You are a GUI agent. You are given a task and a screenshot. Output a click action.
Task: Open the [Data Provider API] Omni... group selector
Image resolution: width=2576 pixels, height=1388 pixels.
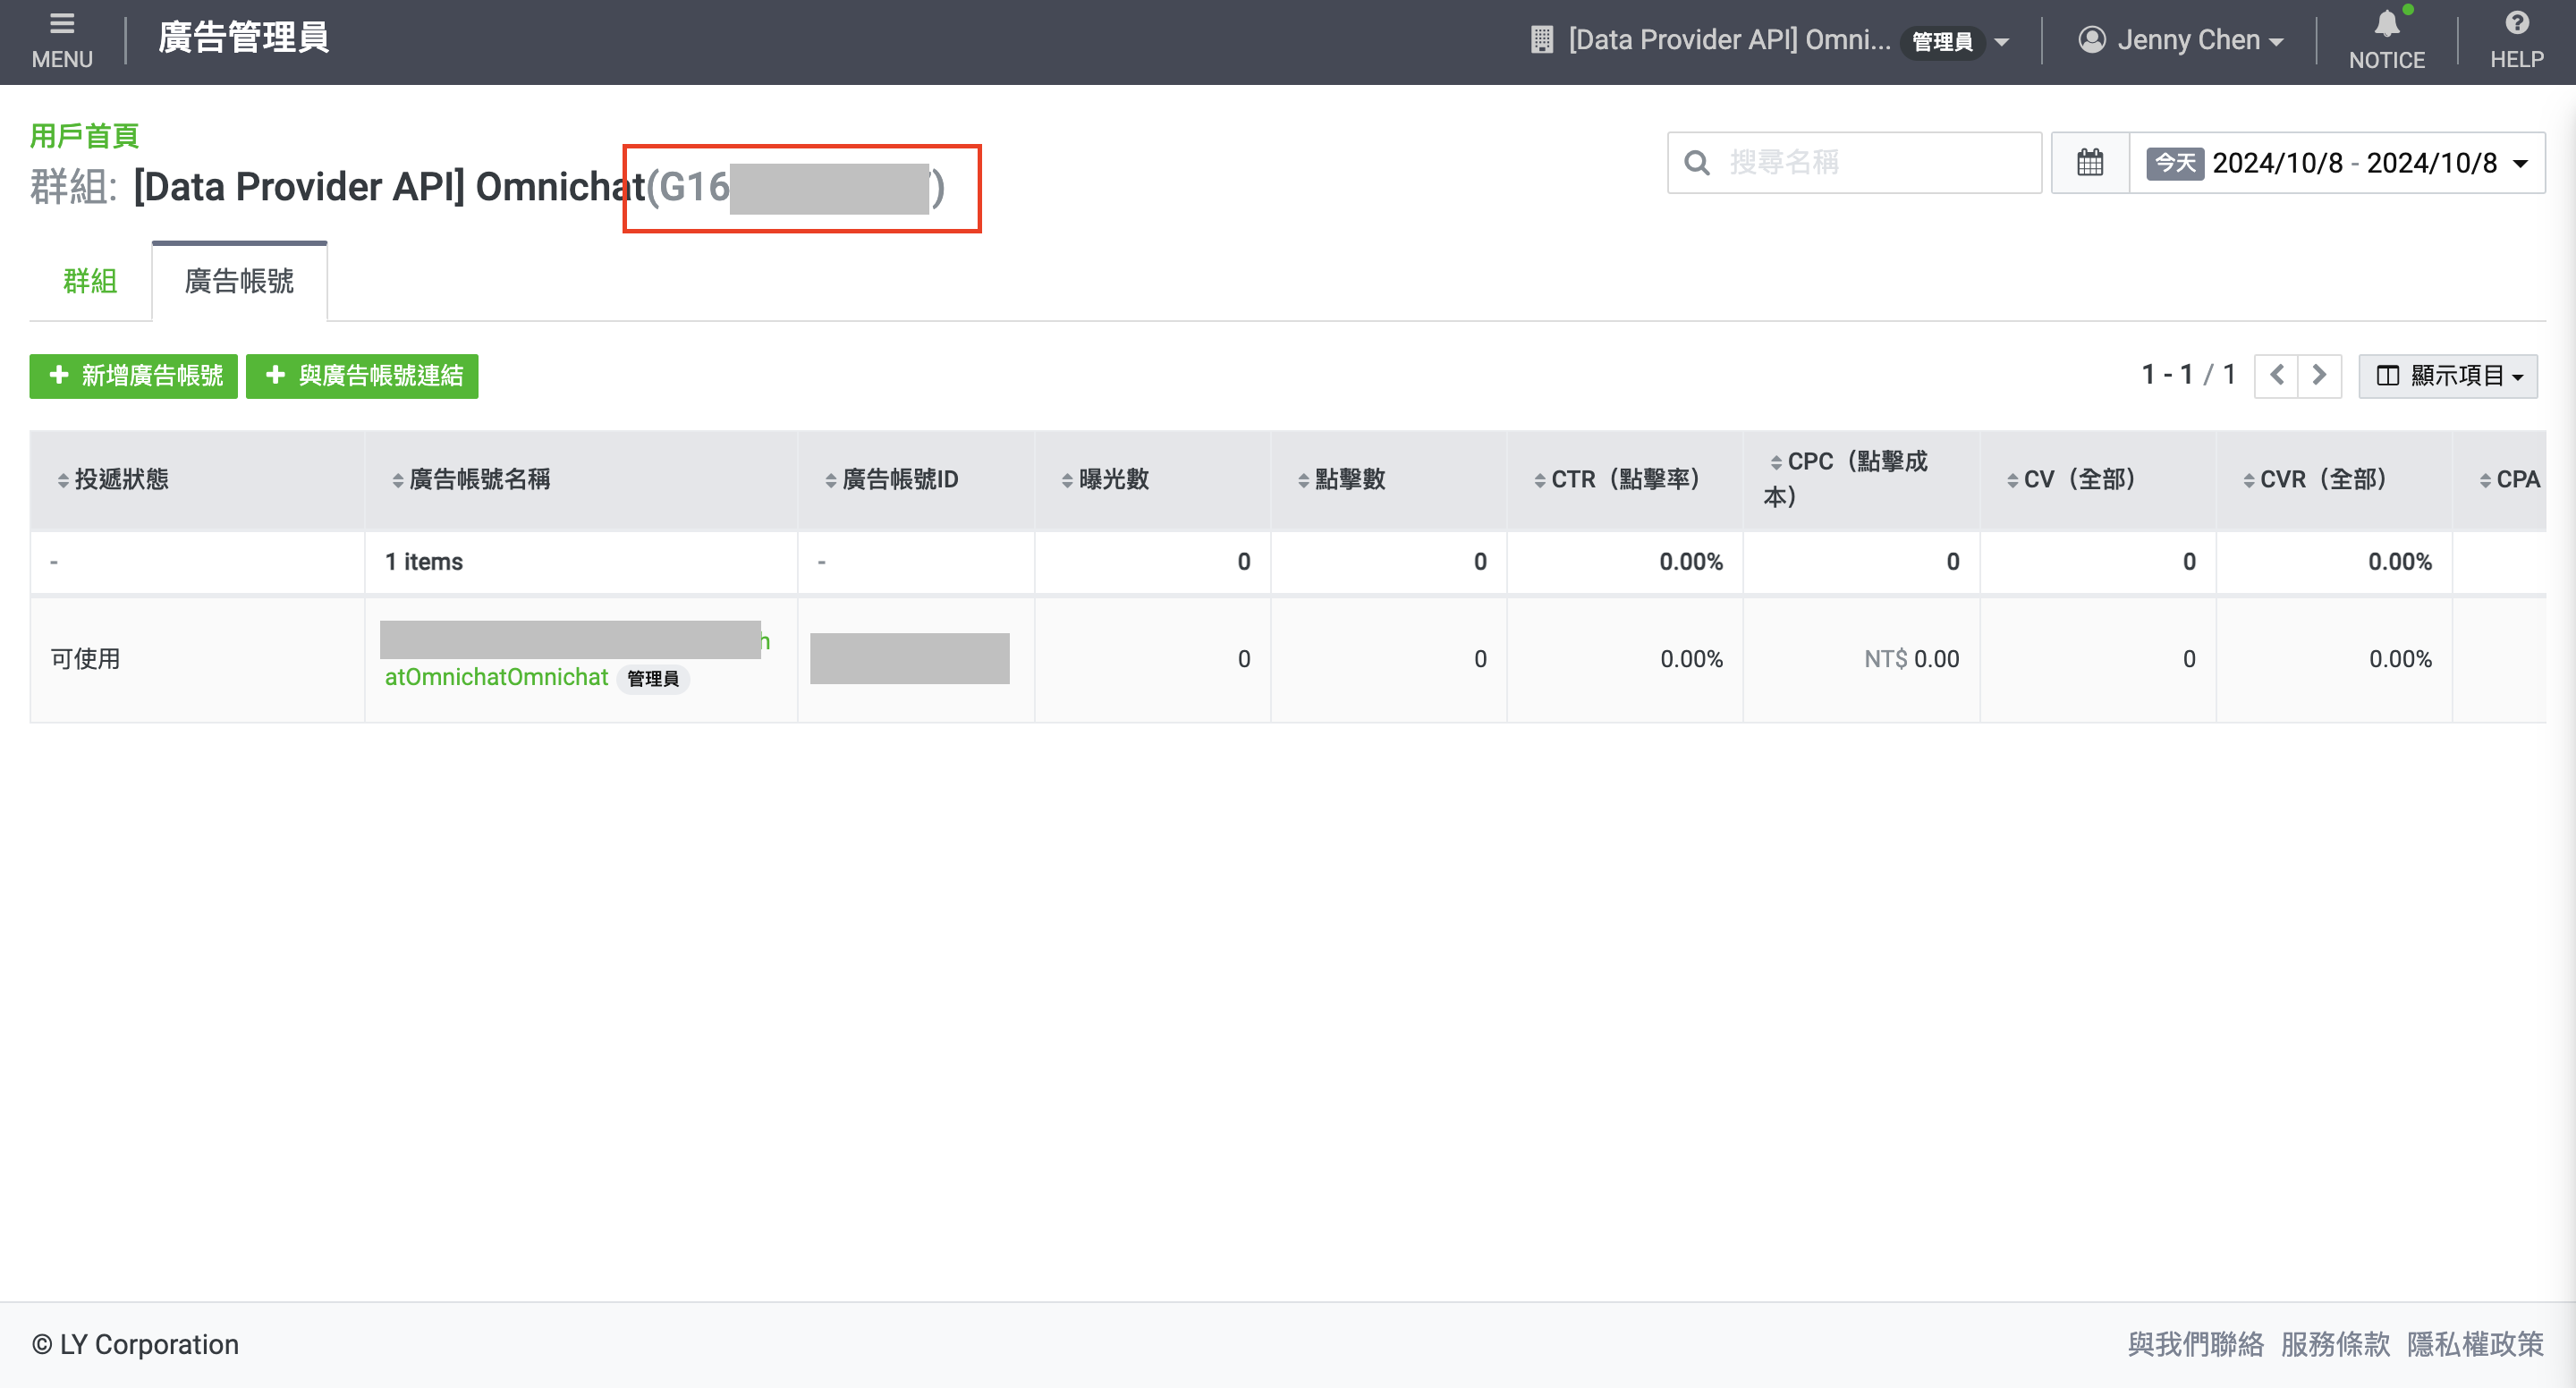[1770, 40]
